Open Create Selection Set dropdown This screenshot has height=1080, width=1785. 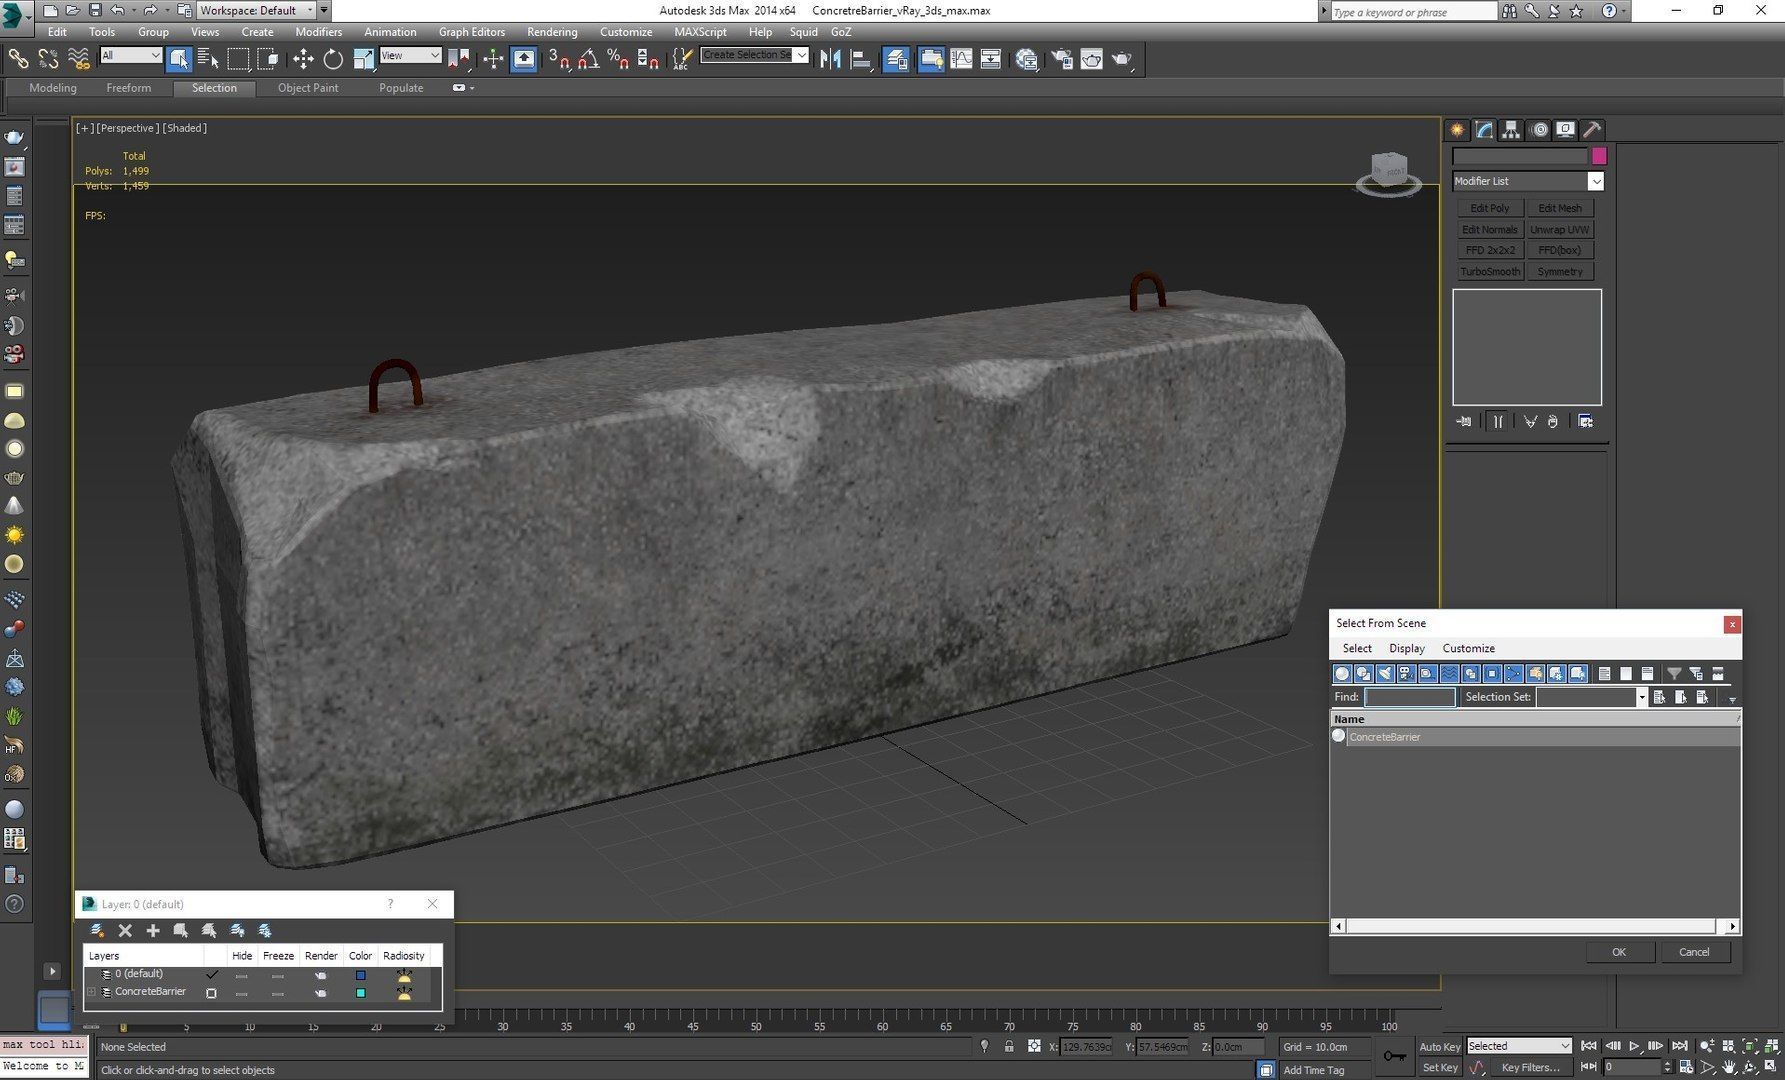(x=754, y=55)
